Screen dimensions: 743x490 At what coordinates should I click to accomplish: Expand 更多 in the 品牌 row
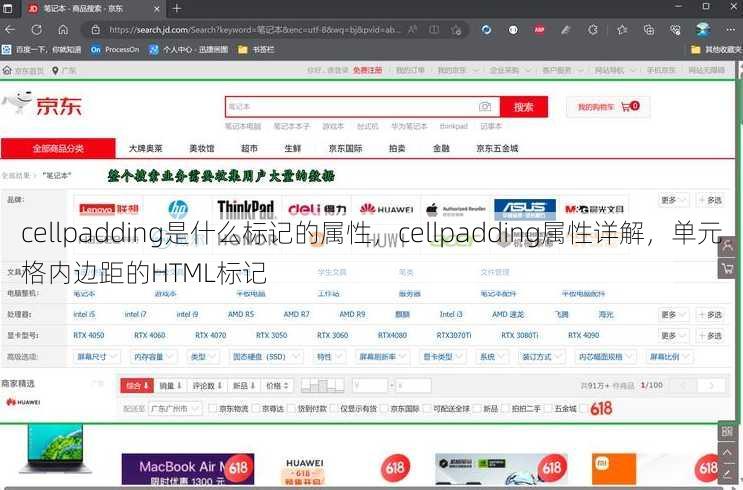[673, 200]
